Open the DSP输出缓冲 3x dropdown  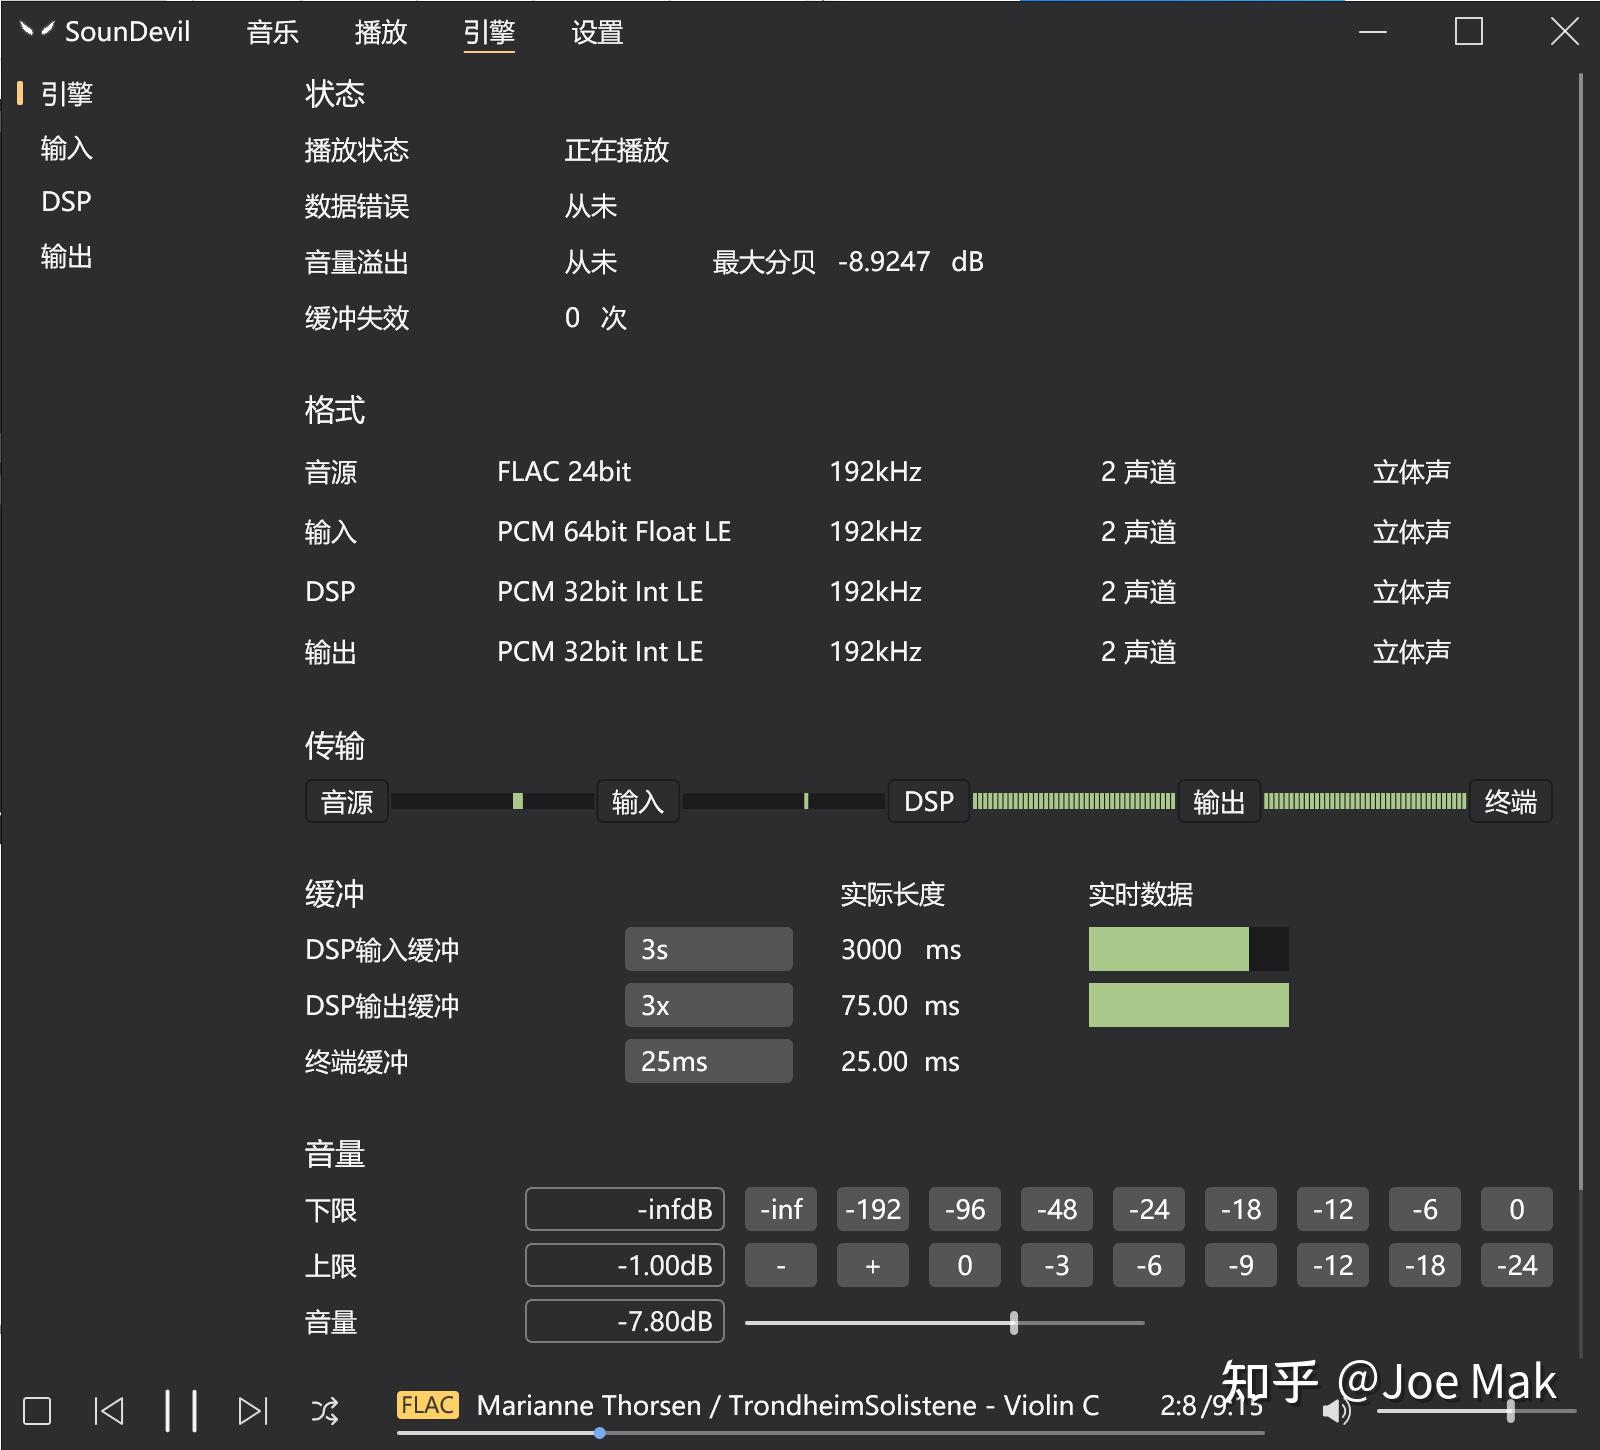[x=709, y=1005]
